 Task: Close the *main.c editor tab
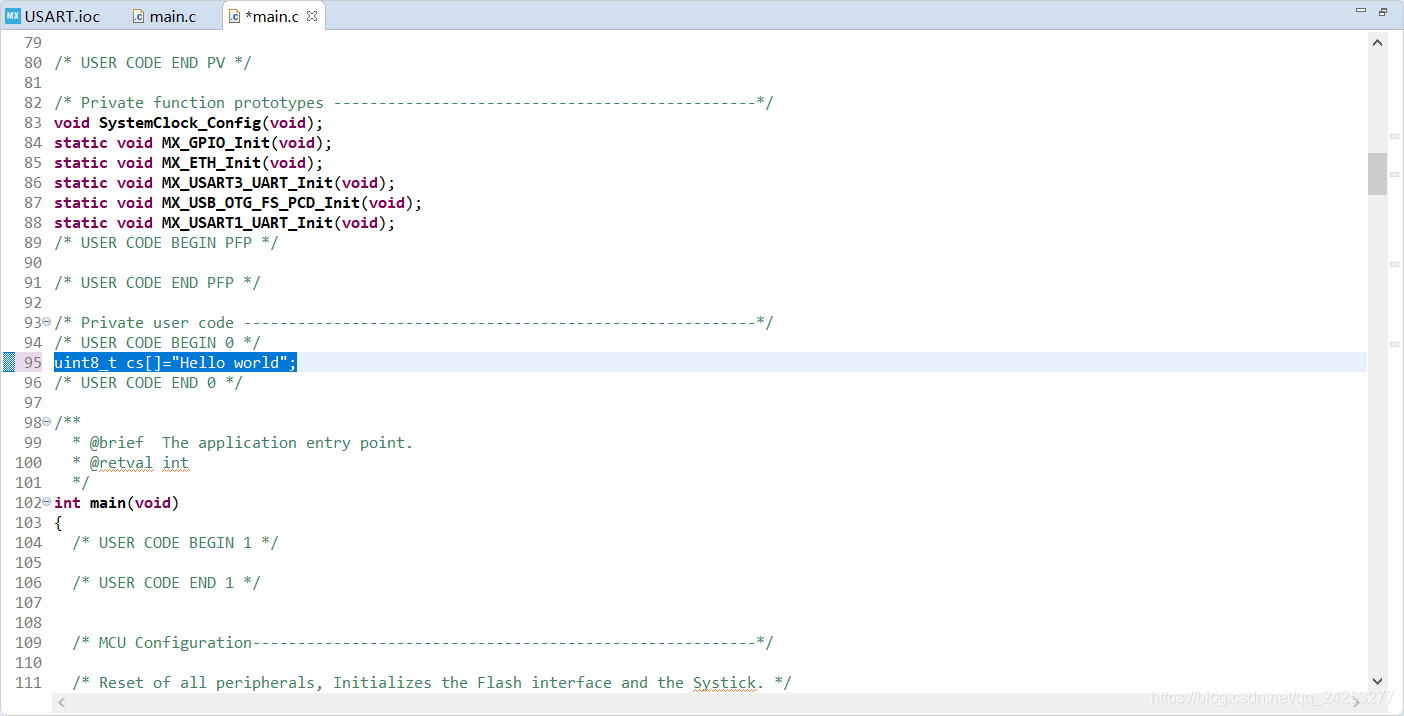tap(312, 16)
